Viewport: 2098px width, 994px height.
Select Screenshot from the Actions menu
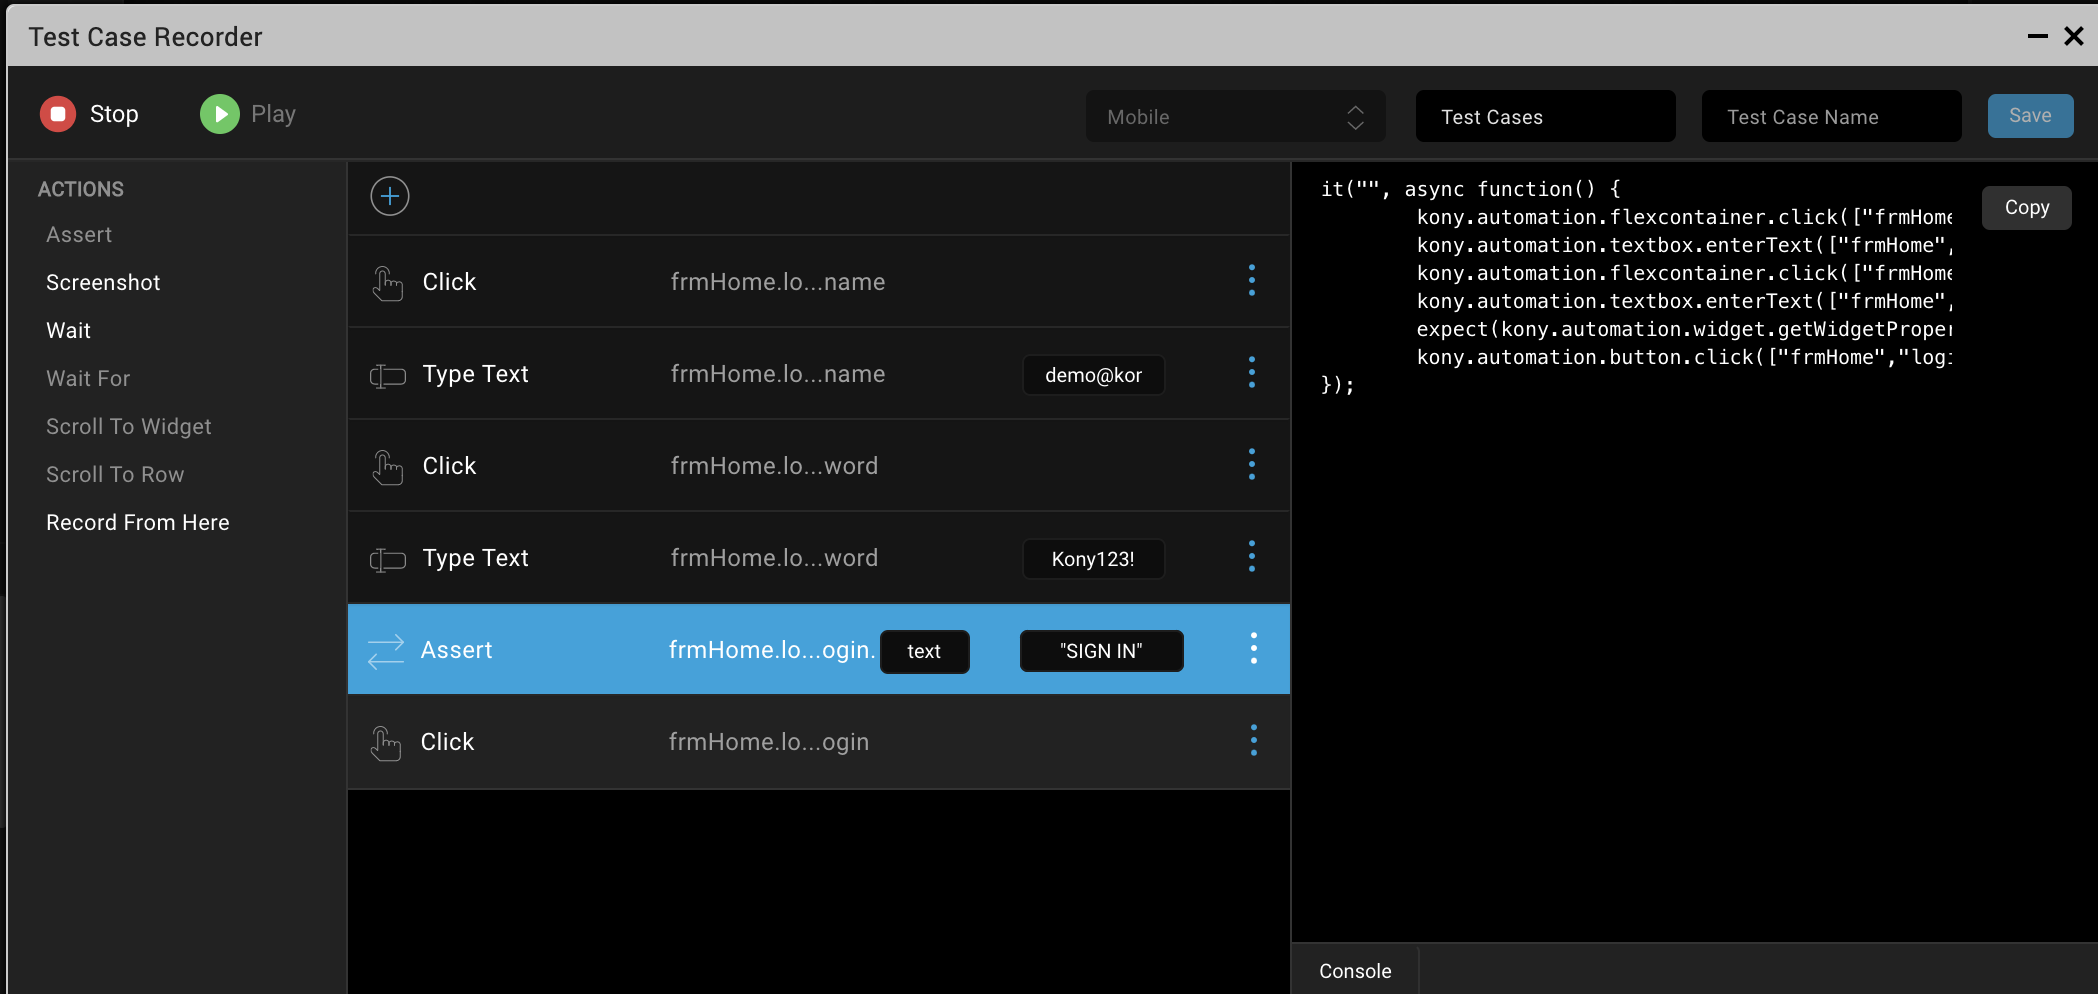[102, 282]
